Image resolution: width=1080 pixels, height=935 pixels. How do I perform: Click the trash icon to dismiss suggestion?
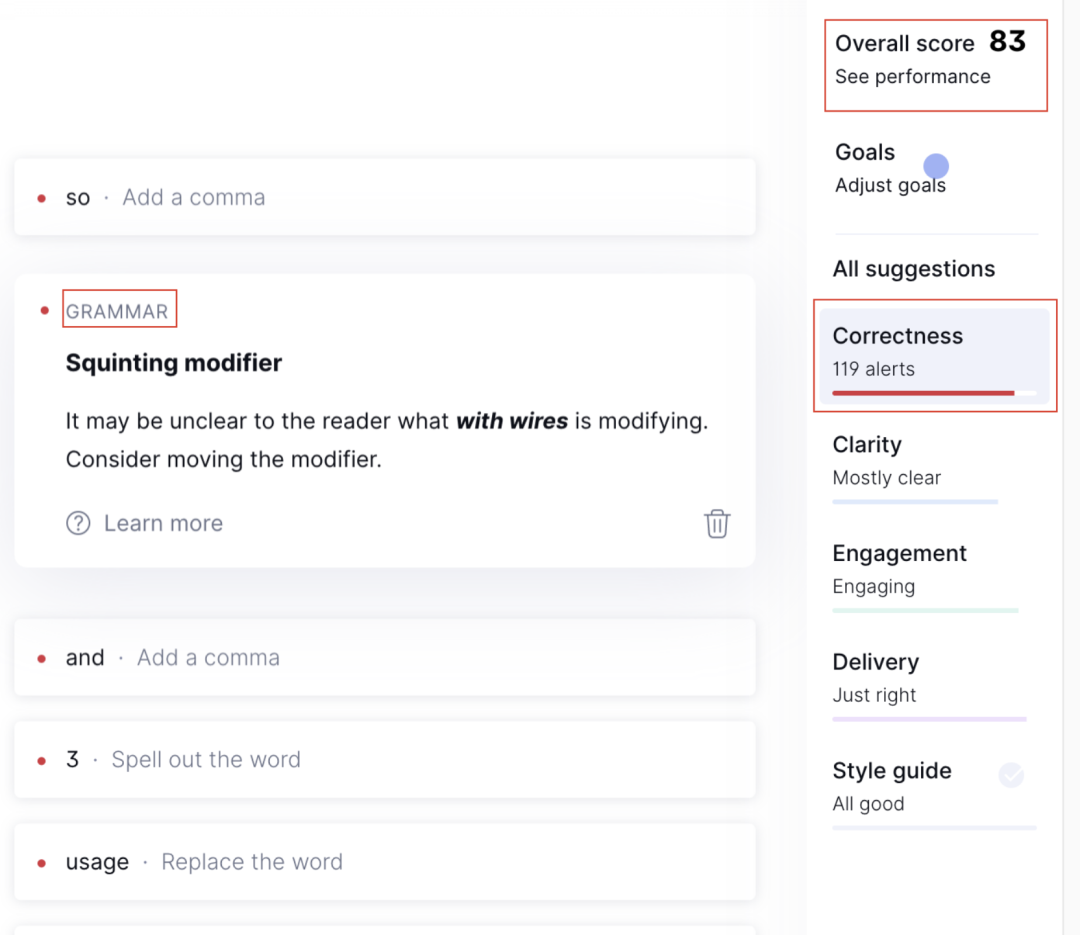[716, 524]
